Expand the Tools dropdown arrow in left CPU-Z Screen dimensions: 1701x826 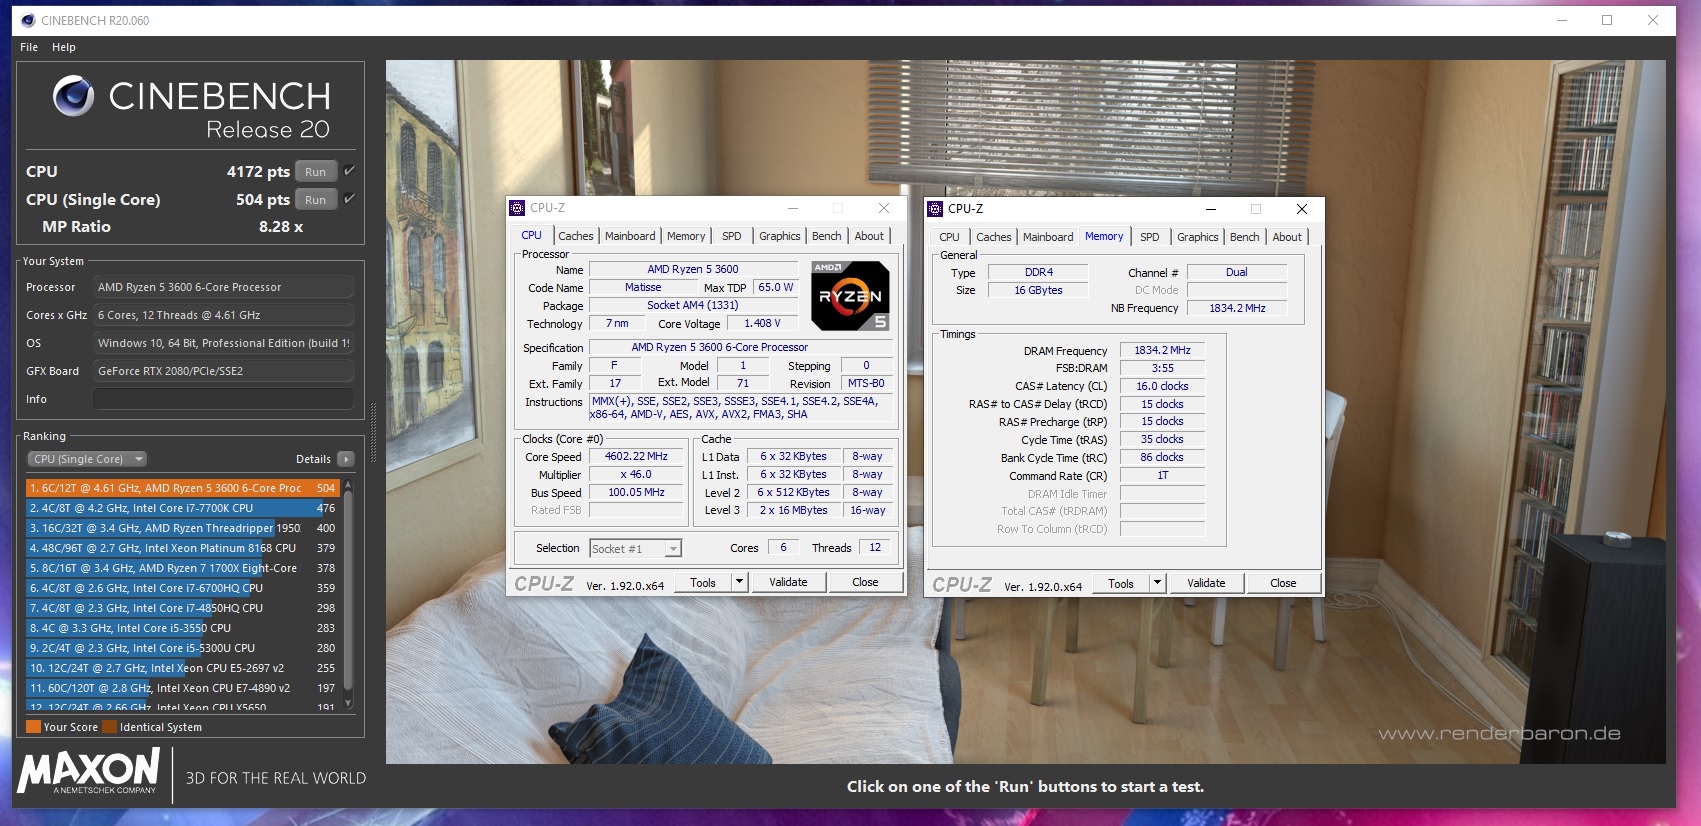pos(739,582)
